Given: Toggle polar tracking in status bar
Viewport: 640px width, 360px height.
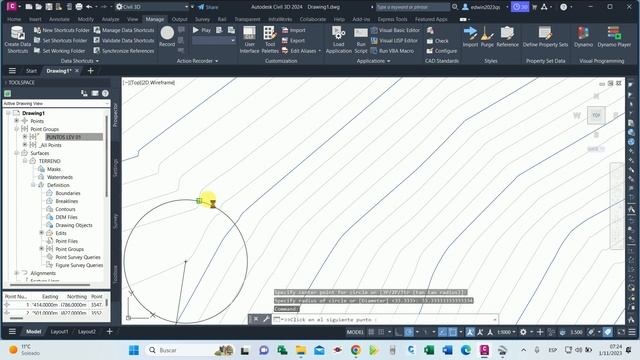Looking at the screenshot, I should tap(409, 332).
